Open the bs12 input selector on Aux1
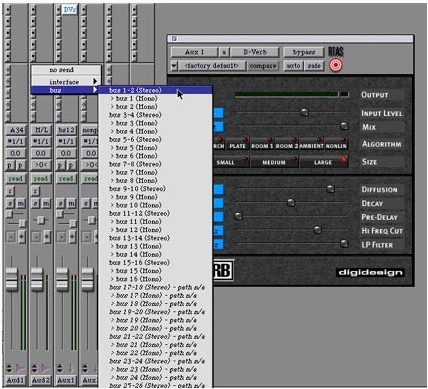Screen dimensions: 428x389 tap(66, 130)
